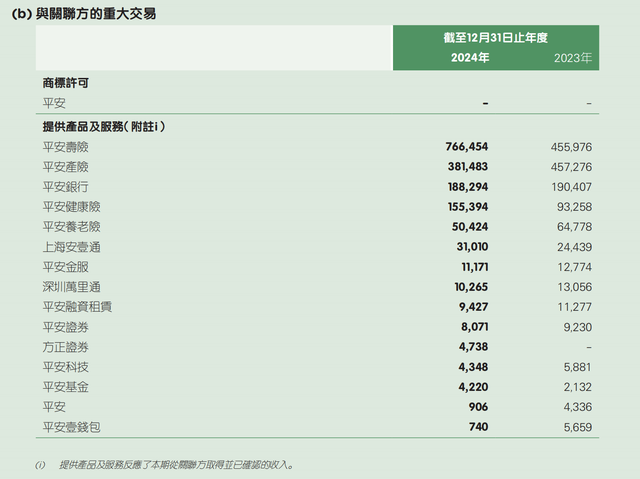Click the value 5,659

[x=578, y=427]
